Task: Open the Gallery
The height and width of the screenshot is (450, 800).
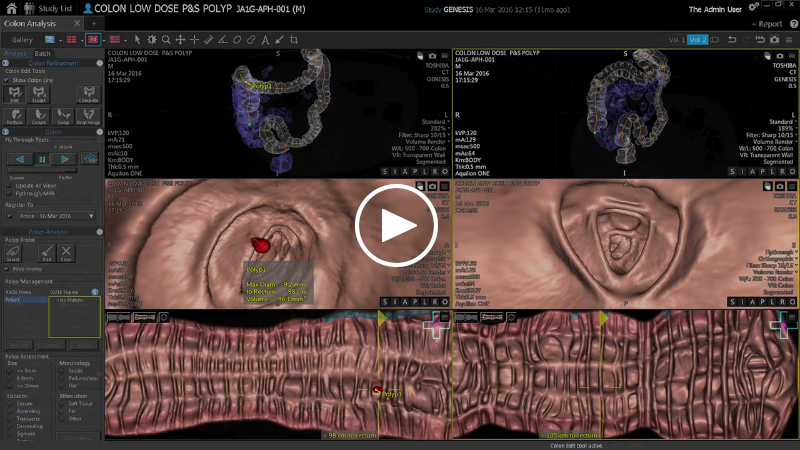Action: [x=22, y=40]
